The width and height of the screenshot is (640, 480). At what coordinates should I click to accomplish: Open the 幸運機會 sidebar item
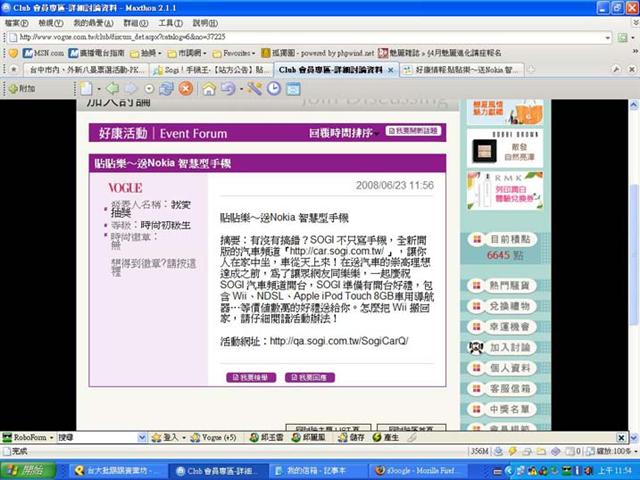[502, 327]
